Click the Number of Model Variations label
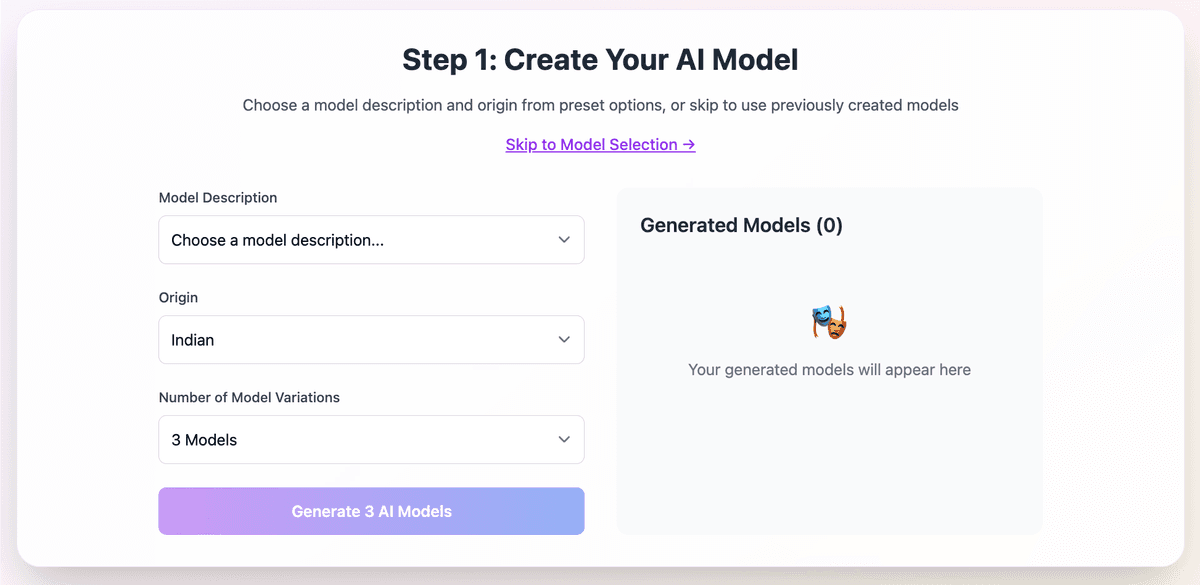Viewport: 1200px width, 585px height. coord(249,397)
